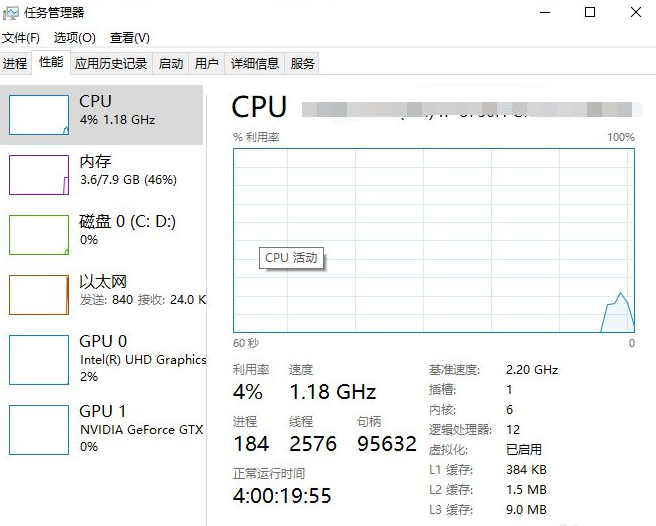
Task: Select GPU 1 NVIDIA GeForce GTX
Action: [x=101, y=429]
